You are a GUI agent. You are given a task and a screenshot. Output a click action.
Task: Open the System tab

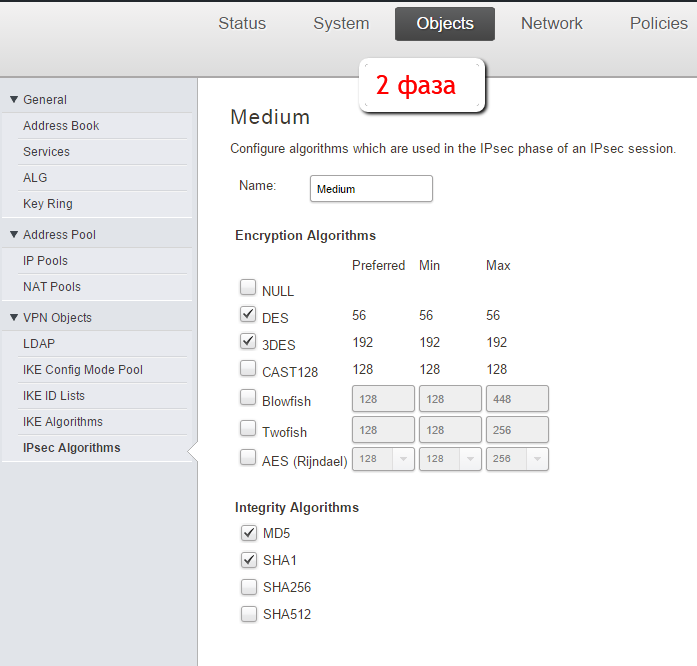(x=341, y=24)
